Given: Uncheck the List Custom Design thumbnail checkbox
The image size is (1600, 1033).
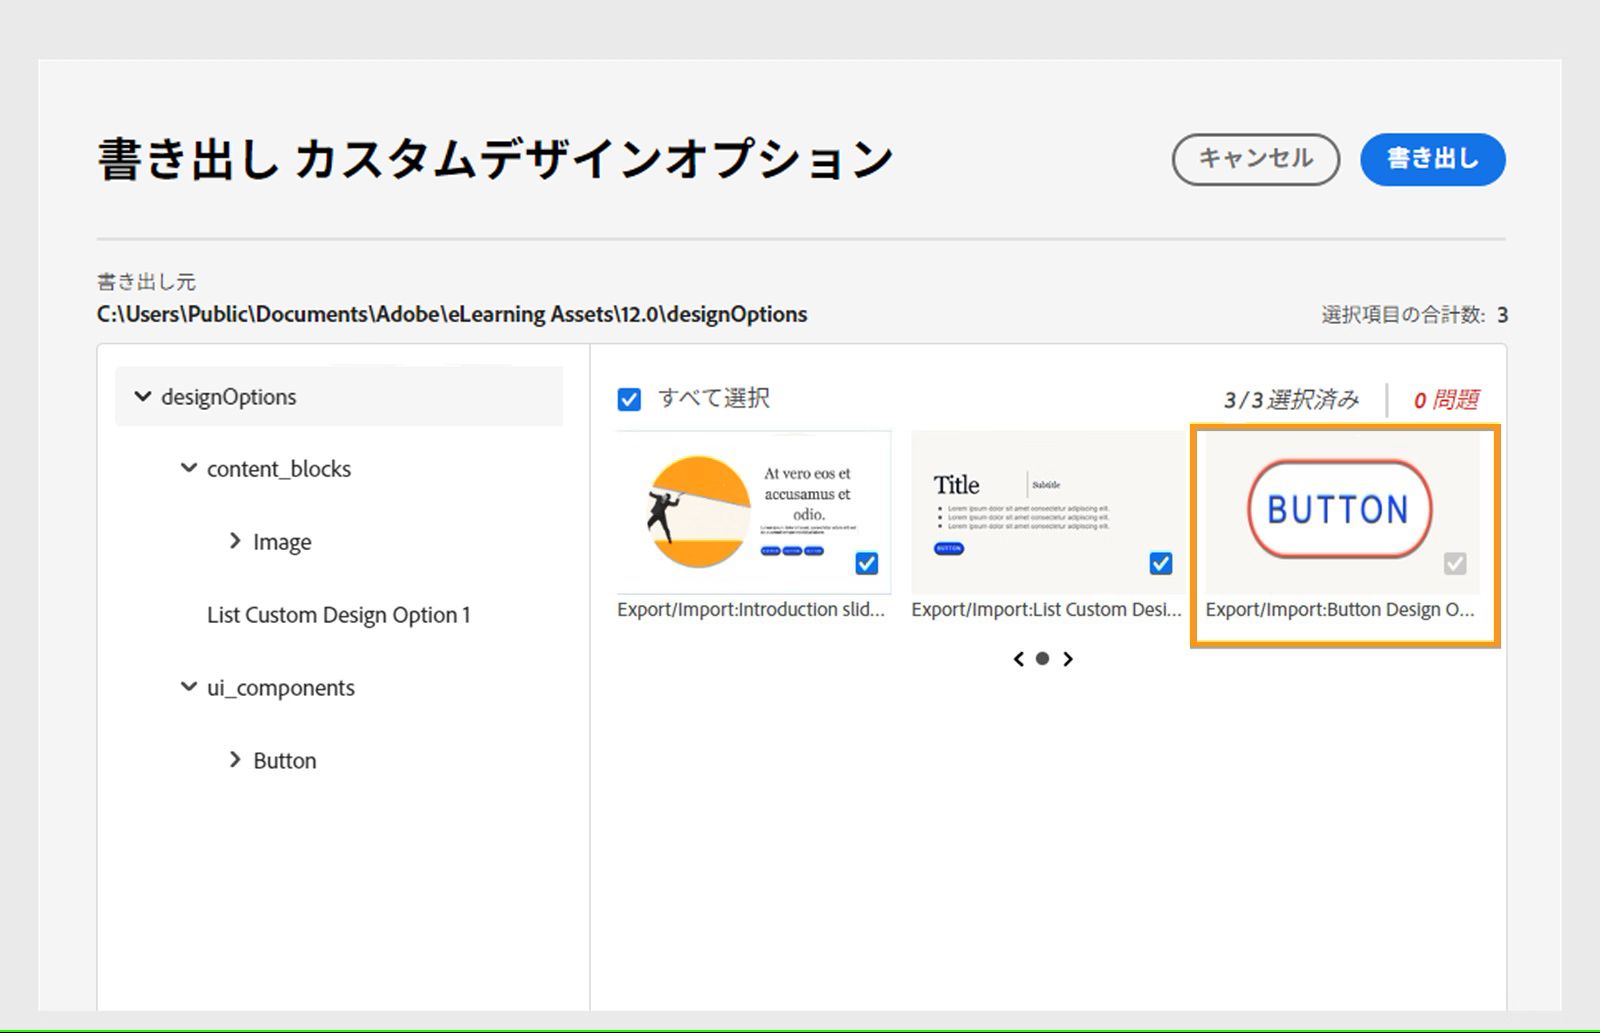Looking at the screenshot, I should coord(1160,564).
